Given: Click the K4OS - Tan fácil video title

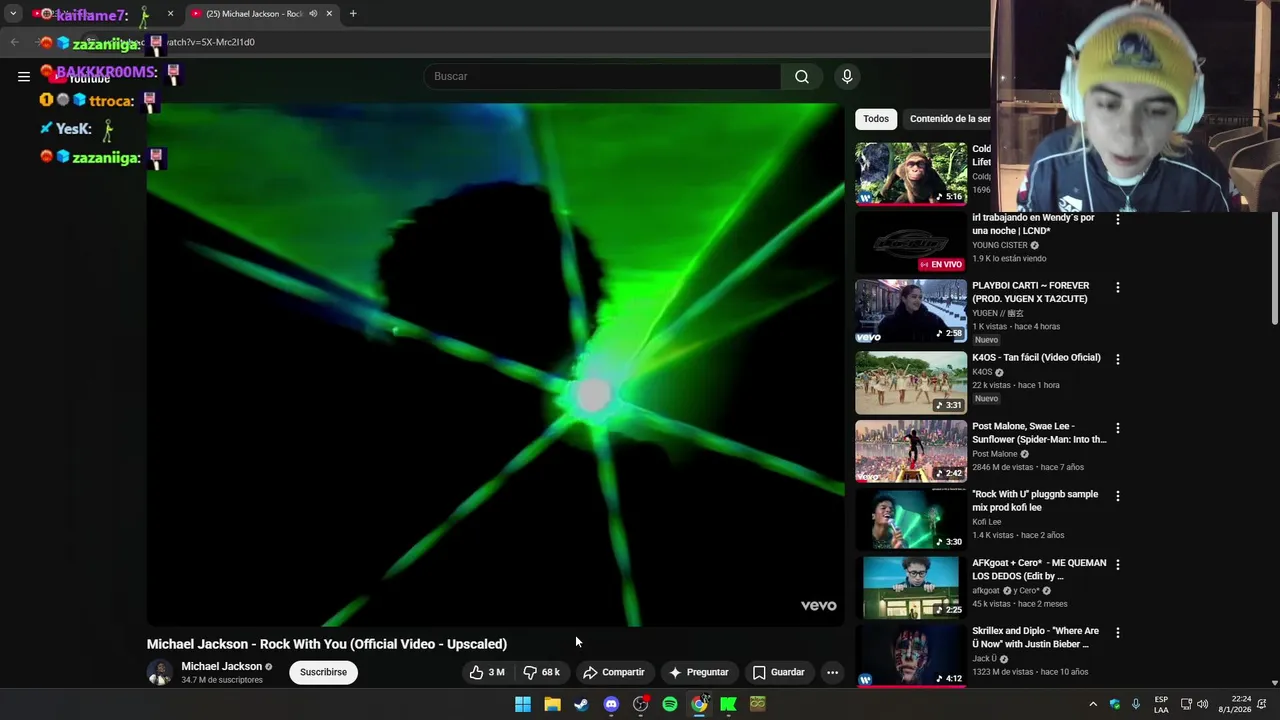Looking at the screenshot, I should click(1036, 357).
